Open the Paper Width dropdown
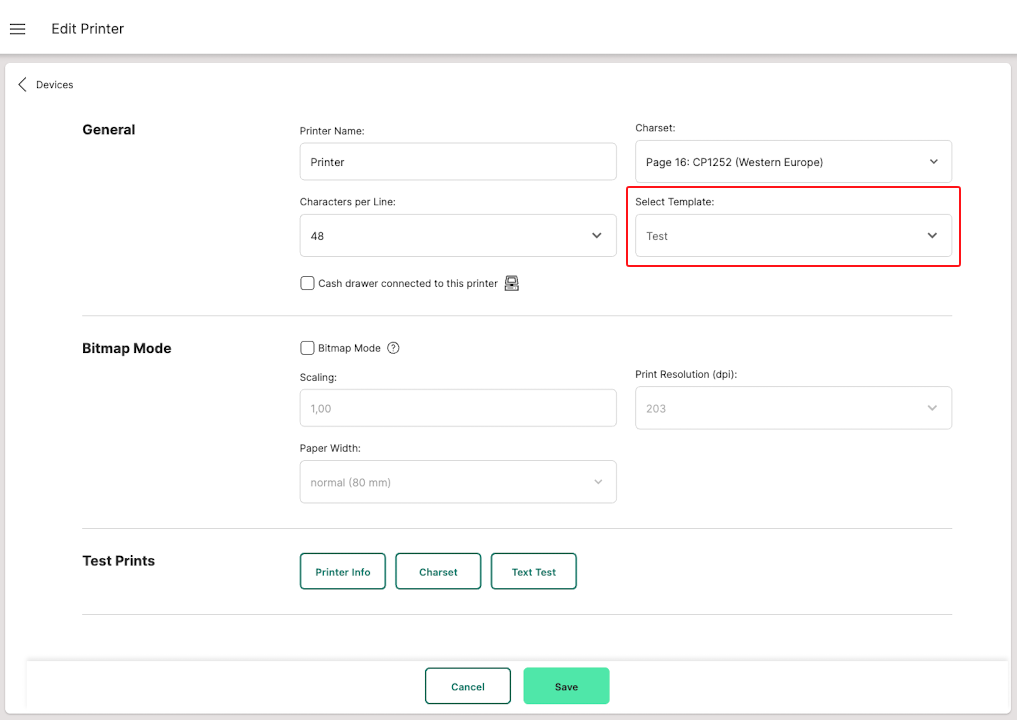 click(457, 482)
